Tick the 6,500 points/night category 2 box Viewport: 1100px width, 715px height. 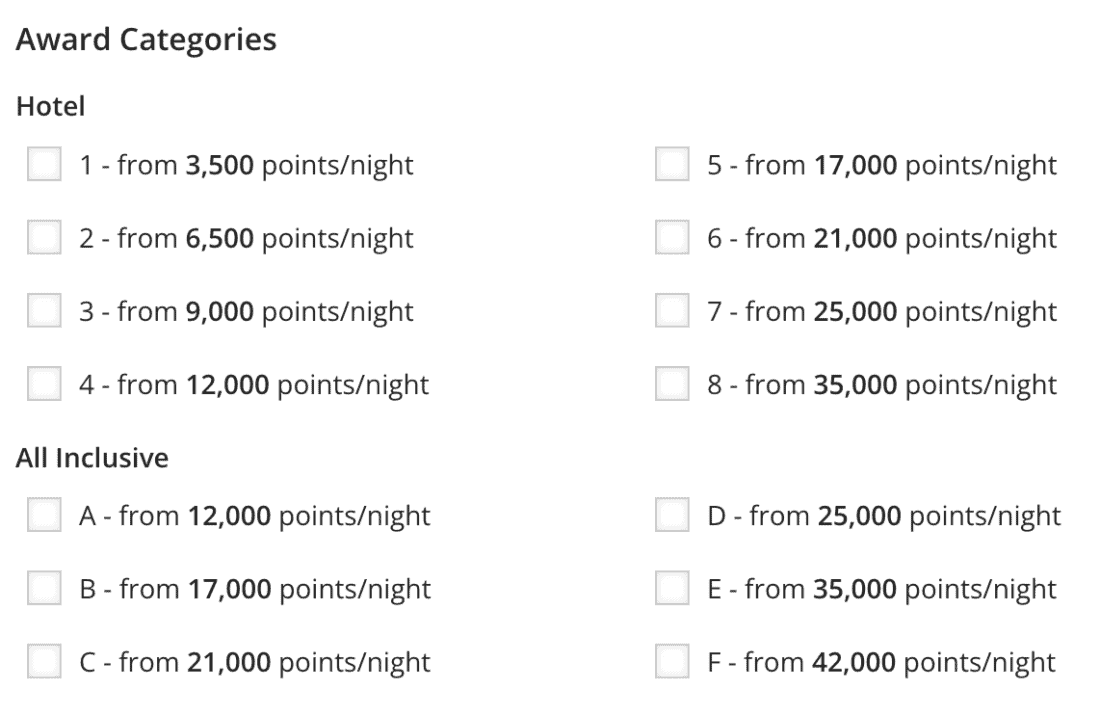[44, 238]
